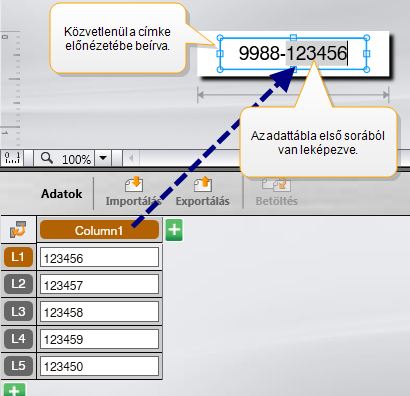Select row label L4
This screenshot has width=410, height=396.
(x=18, y=339)
